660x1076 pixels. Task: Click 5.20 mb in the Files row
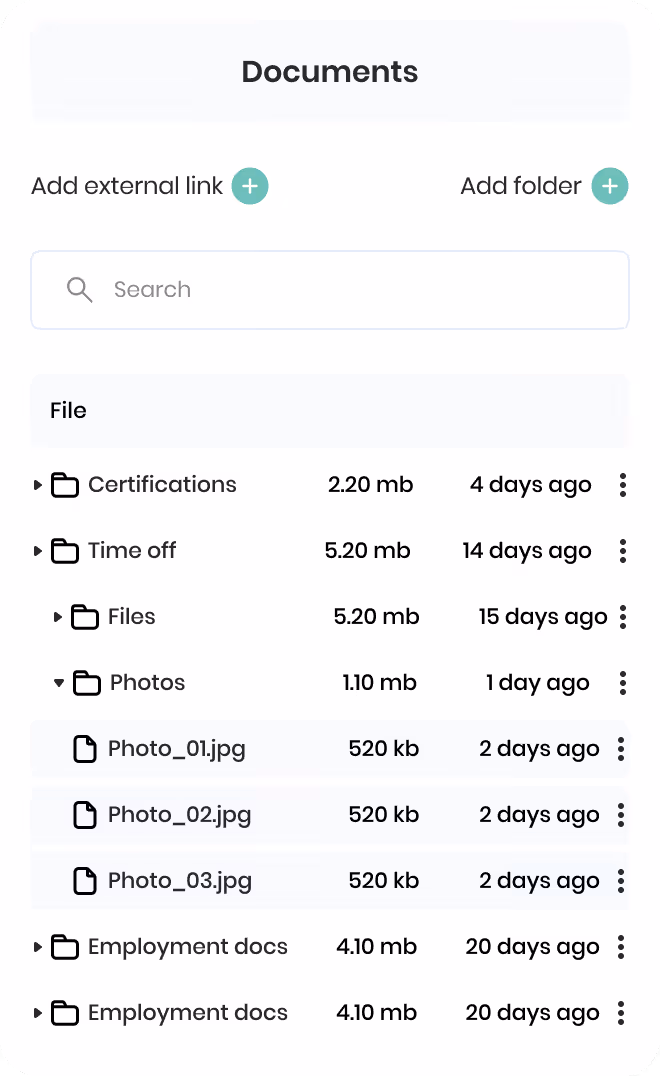click(x=377, y=616)
